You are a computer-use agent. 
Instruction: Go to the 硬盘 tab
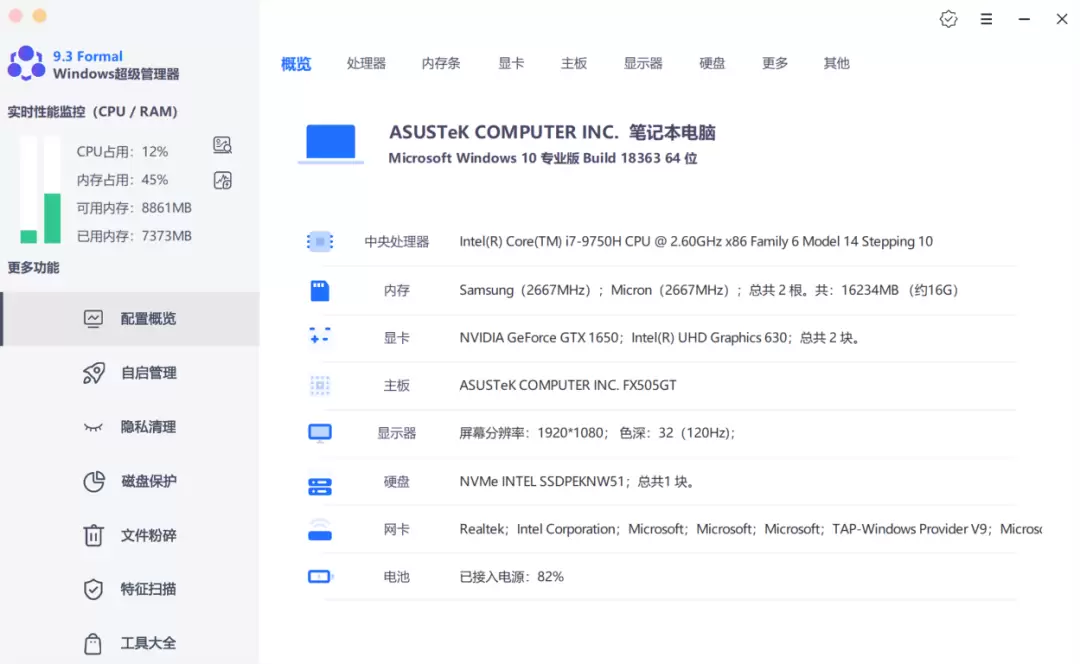[x=712, y=63]
